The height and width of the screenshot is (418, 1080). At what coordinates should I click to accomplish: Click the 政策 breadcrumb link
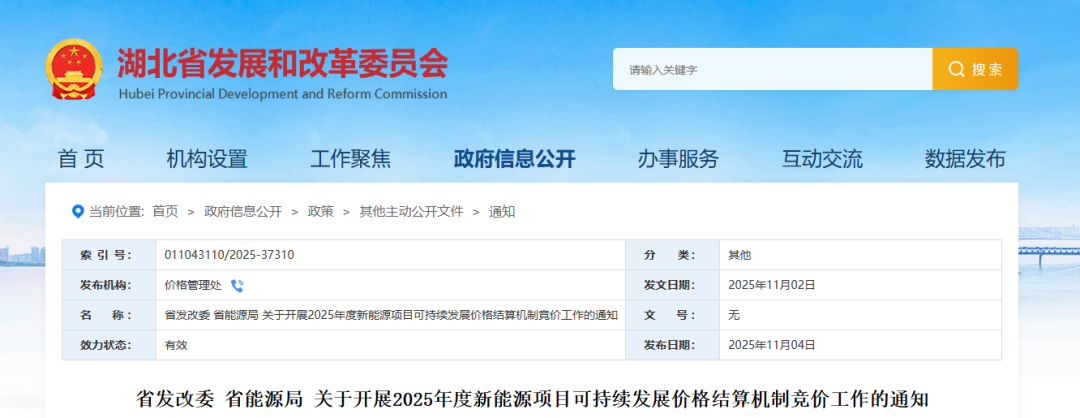pos(321,212)
